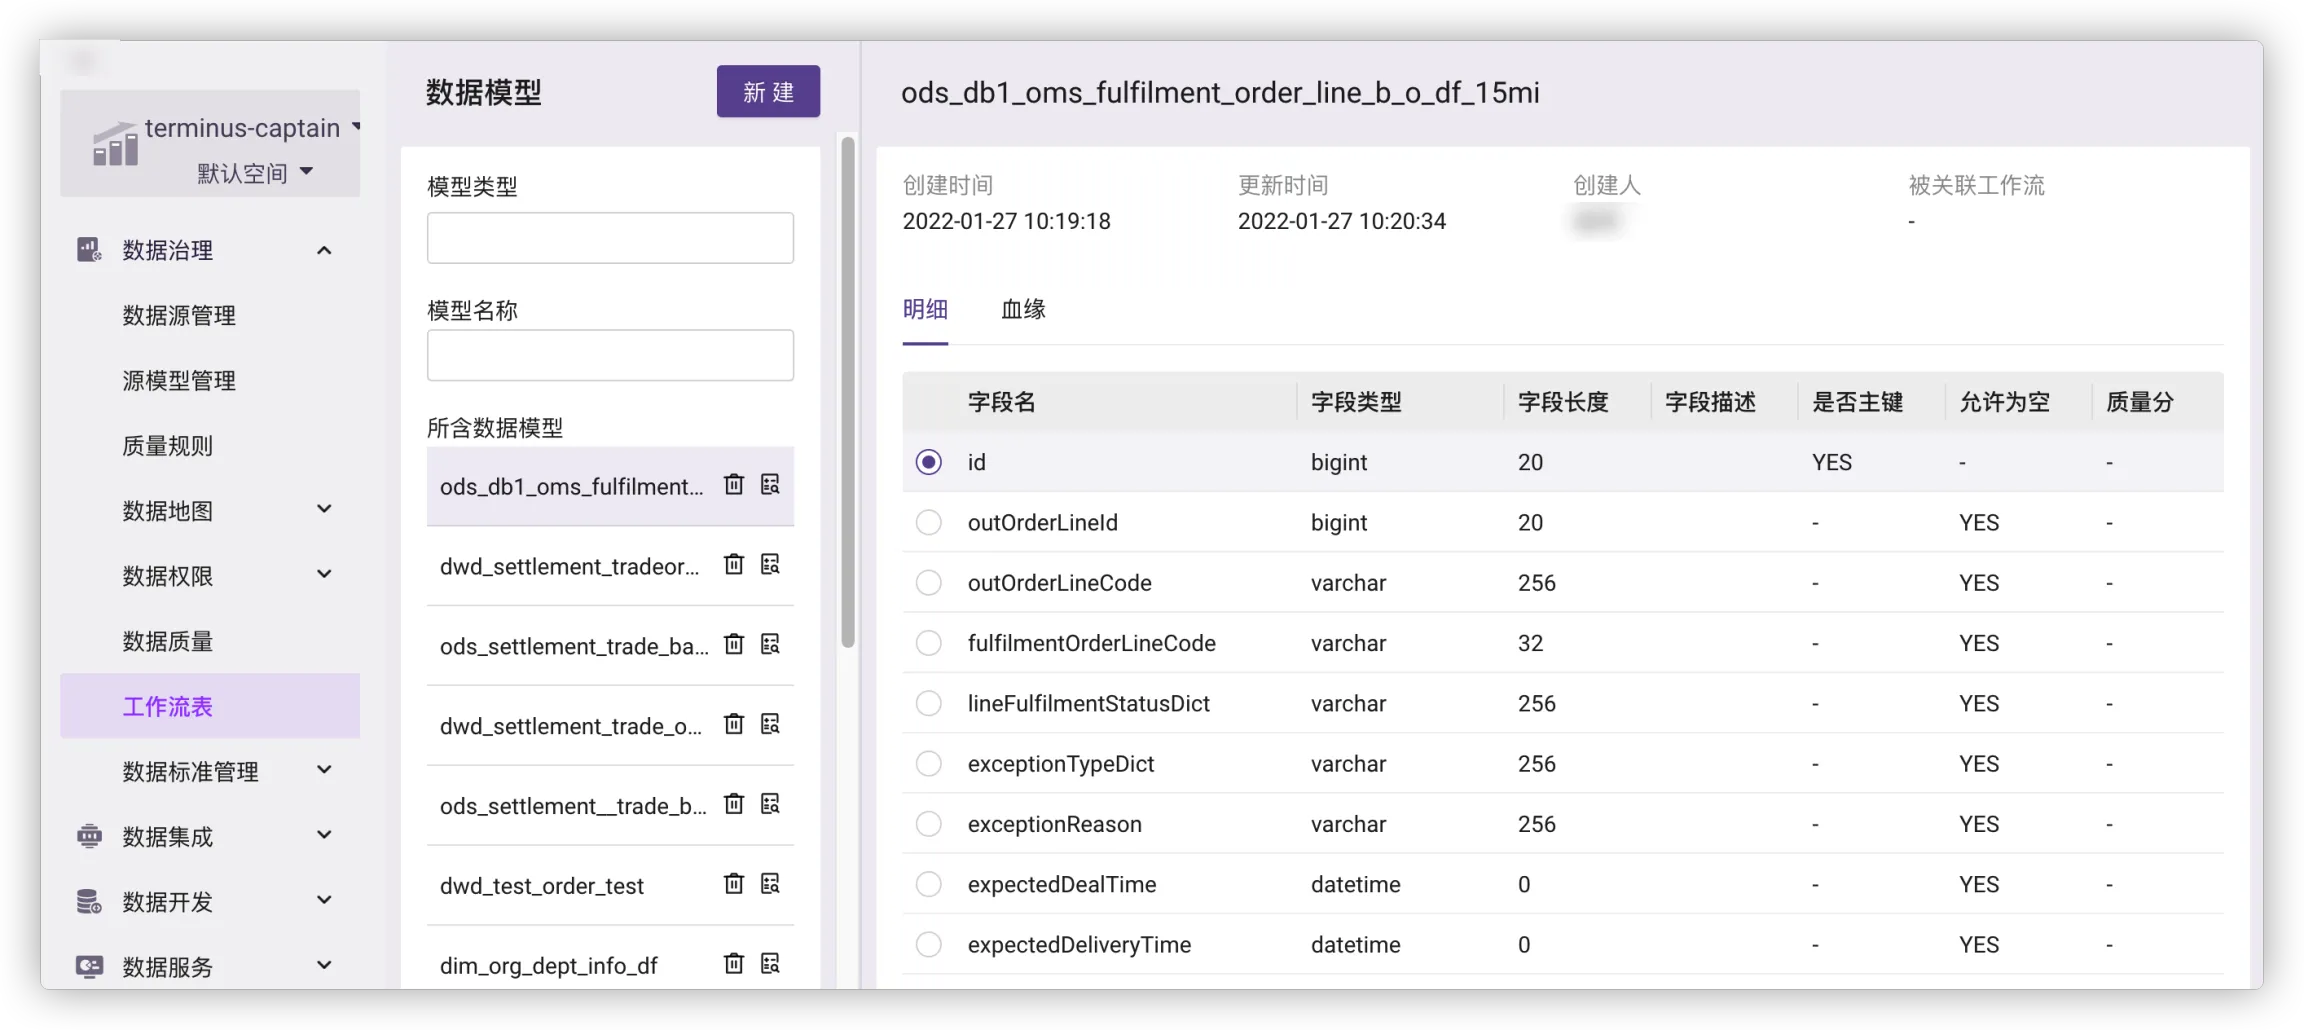Click the model list vertical scrollbar
Viewport: 2304px width, 1030px height.
click(x=848, y=392)
